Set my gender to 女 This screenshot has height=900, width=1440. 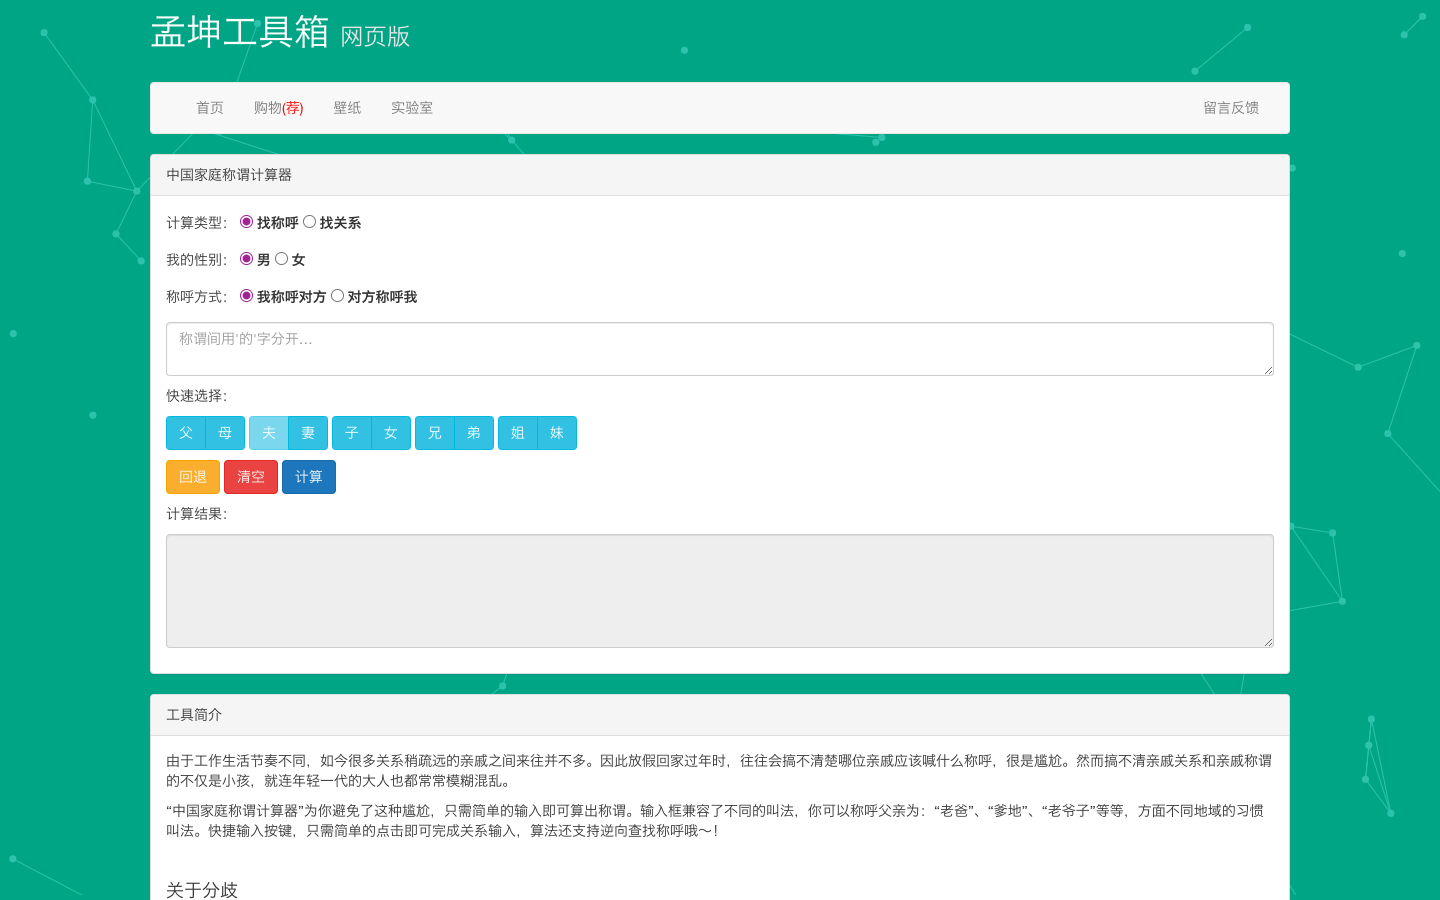pyautogui.click(x=281, y=258)
